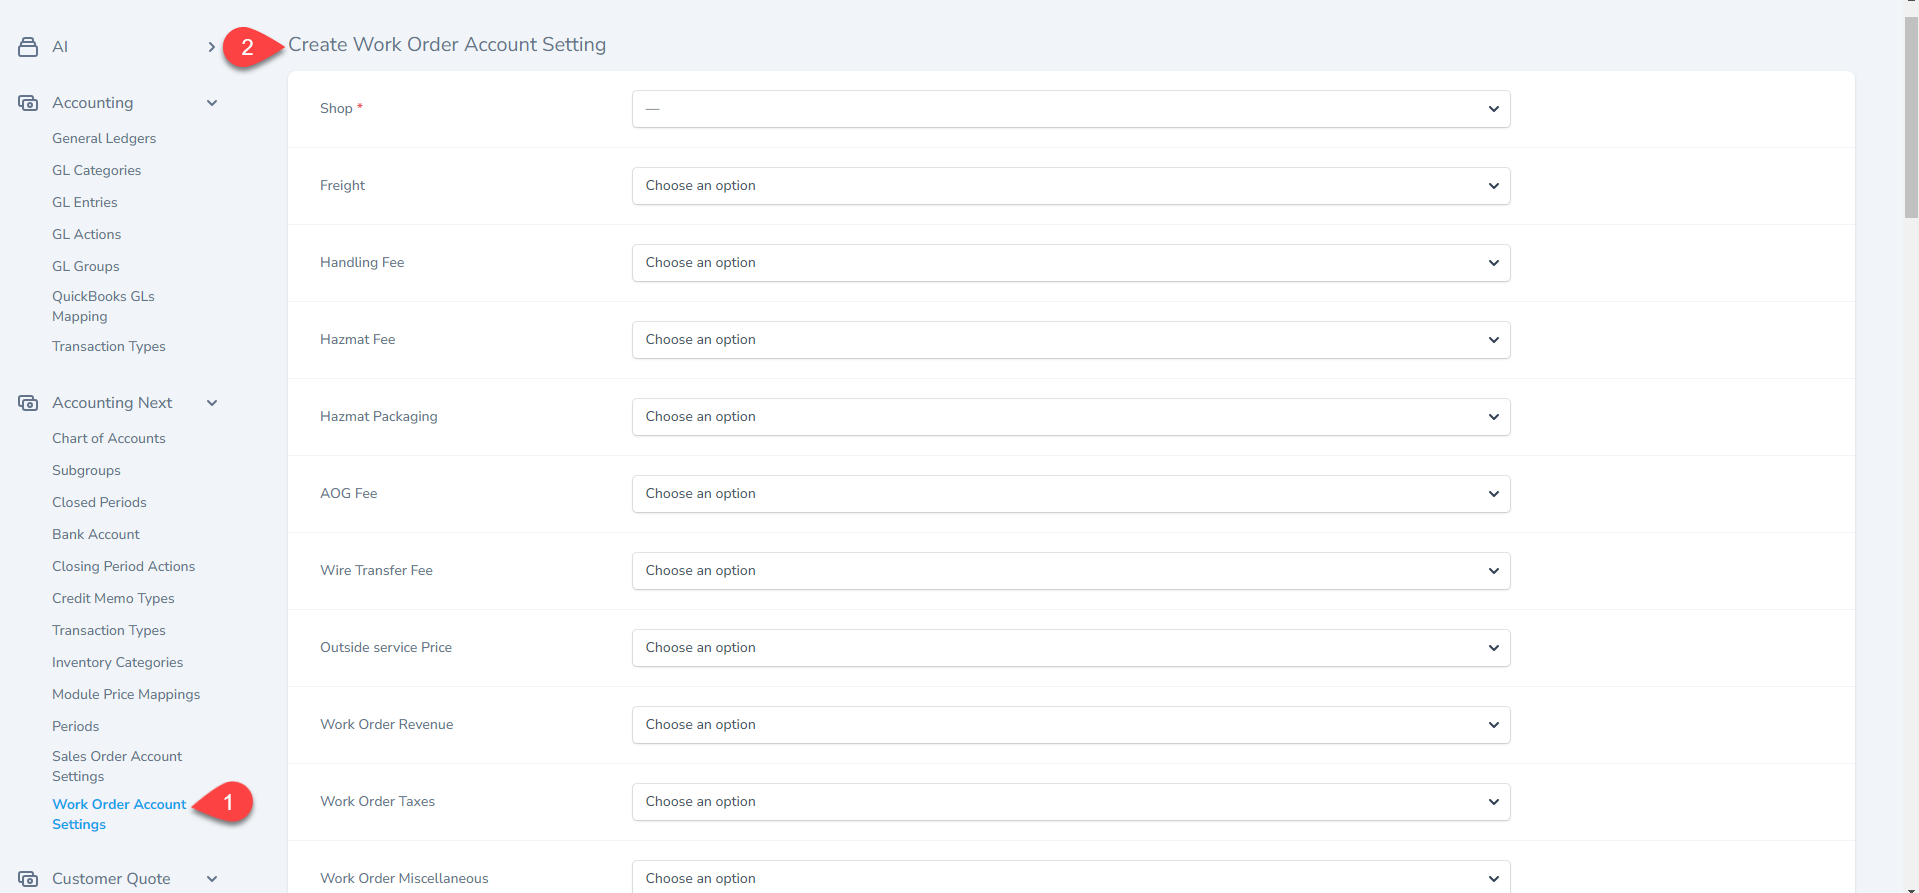1919x893 pixels.
Task: Click the AI briefcase icon in sidebar
Action: [28, 47]
